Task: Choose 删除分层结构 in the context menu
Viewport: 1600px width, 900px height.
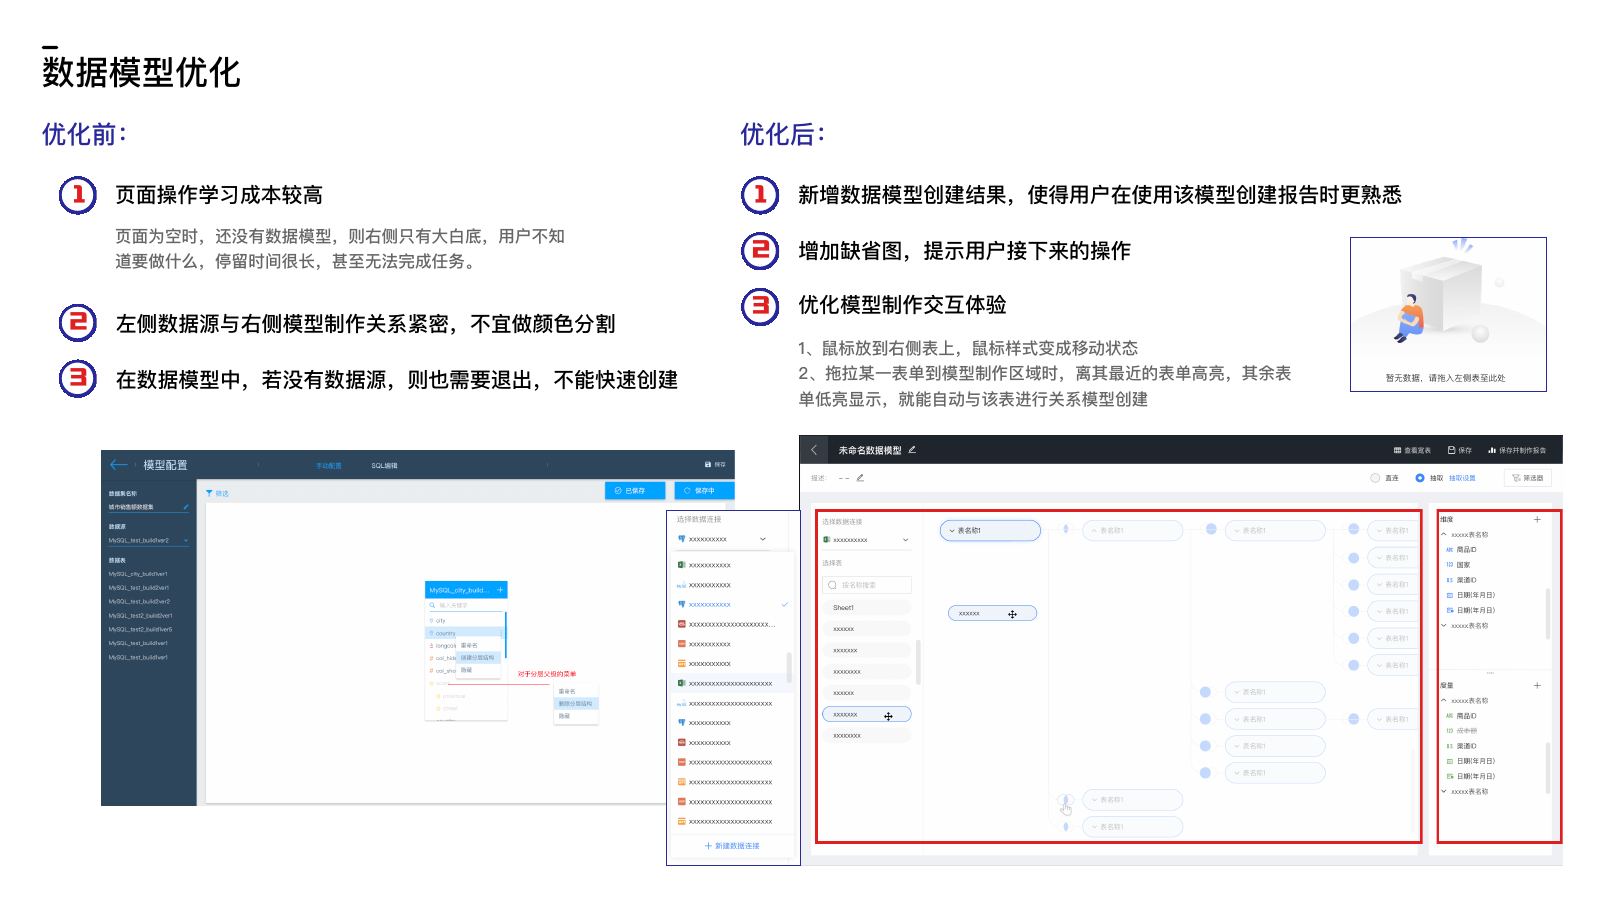Action: point(575,704)
